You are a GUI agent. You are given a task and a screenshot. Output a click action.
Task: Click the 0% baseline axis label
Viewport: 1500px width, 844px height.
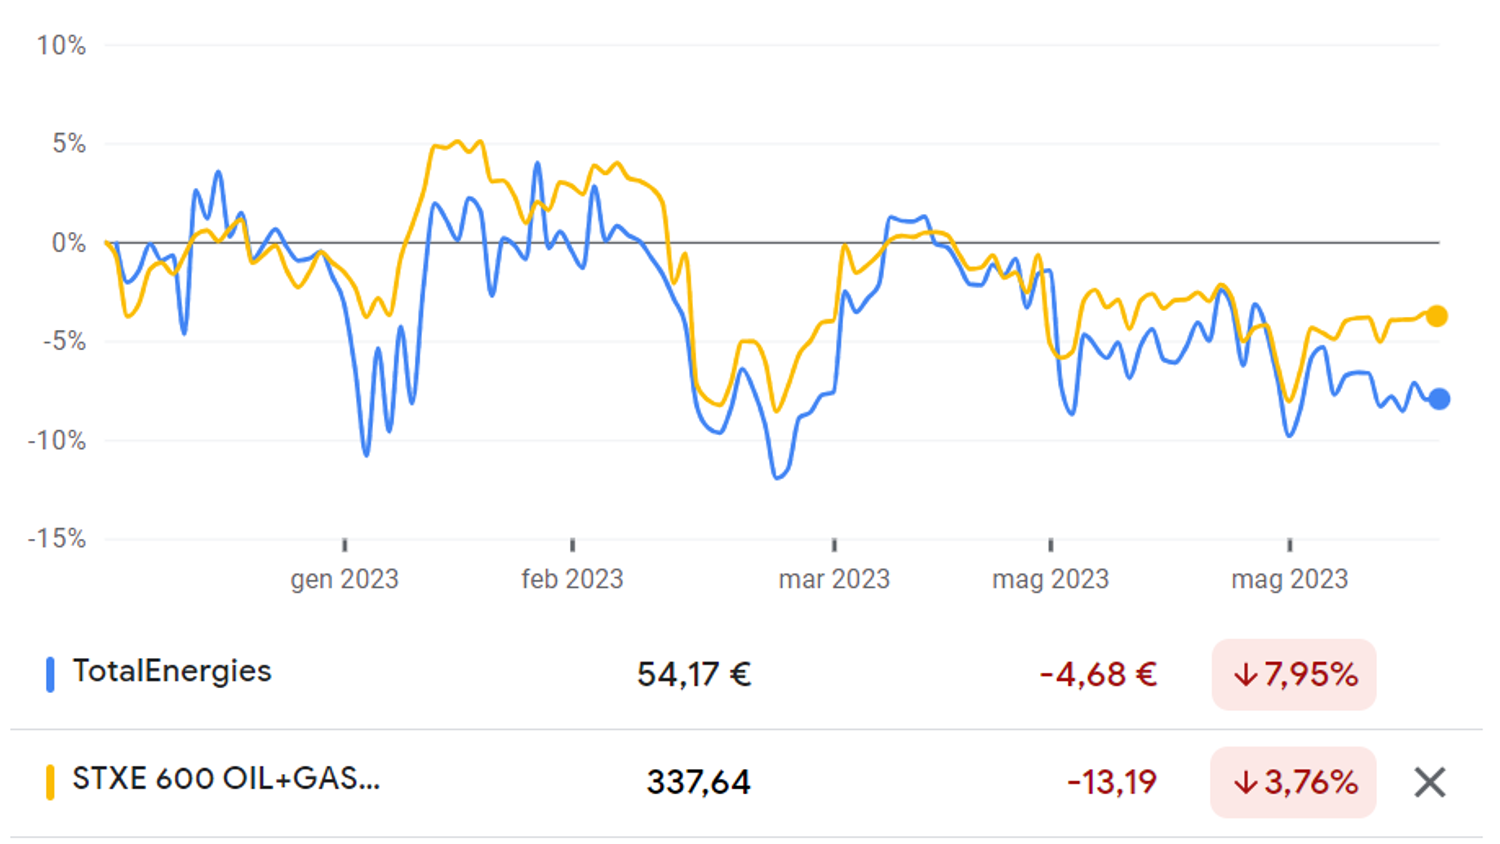pyautogui.click(x=68, y=243)
